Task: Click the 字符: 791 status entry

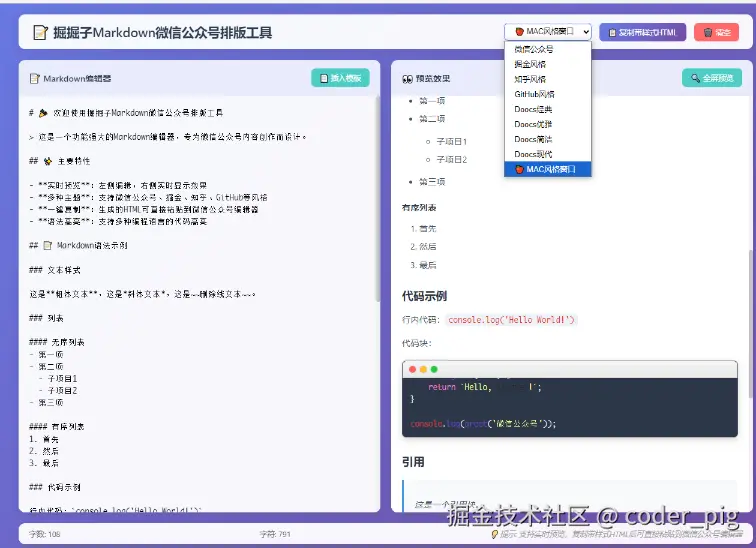Action: tap(275, 534)
